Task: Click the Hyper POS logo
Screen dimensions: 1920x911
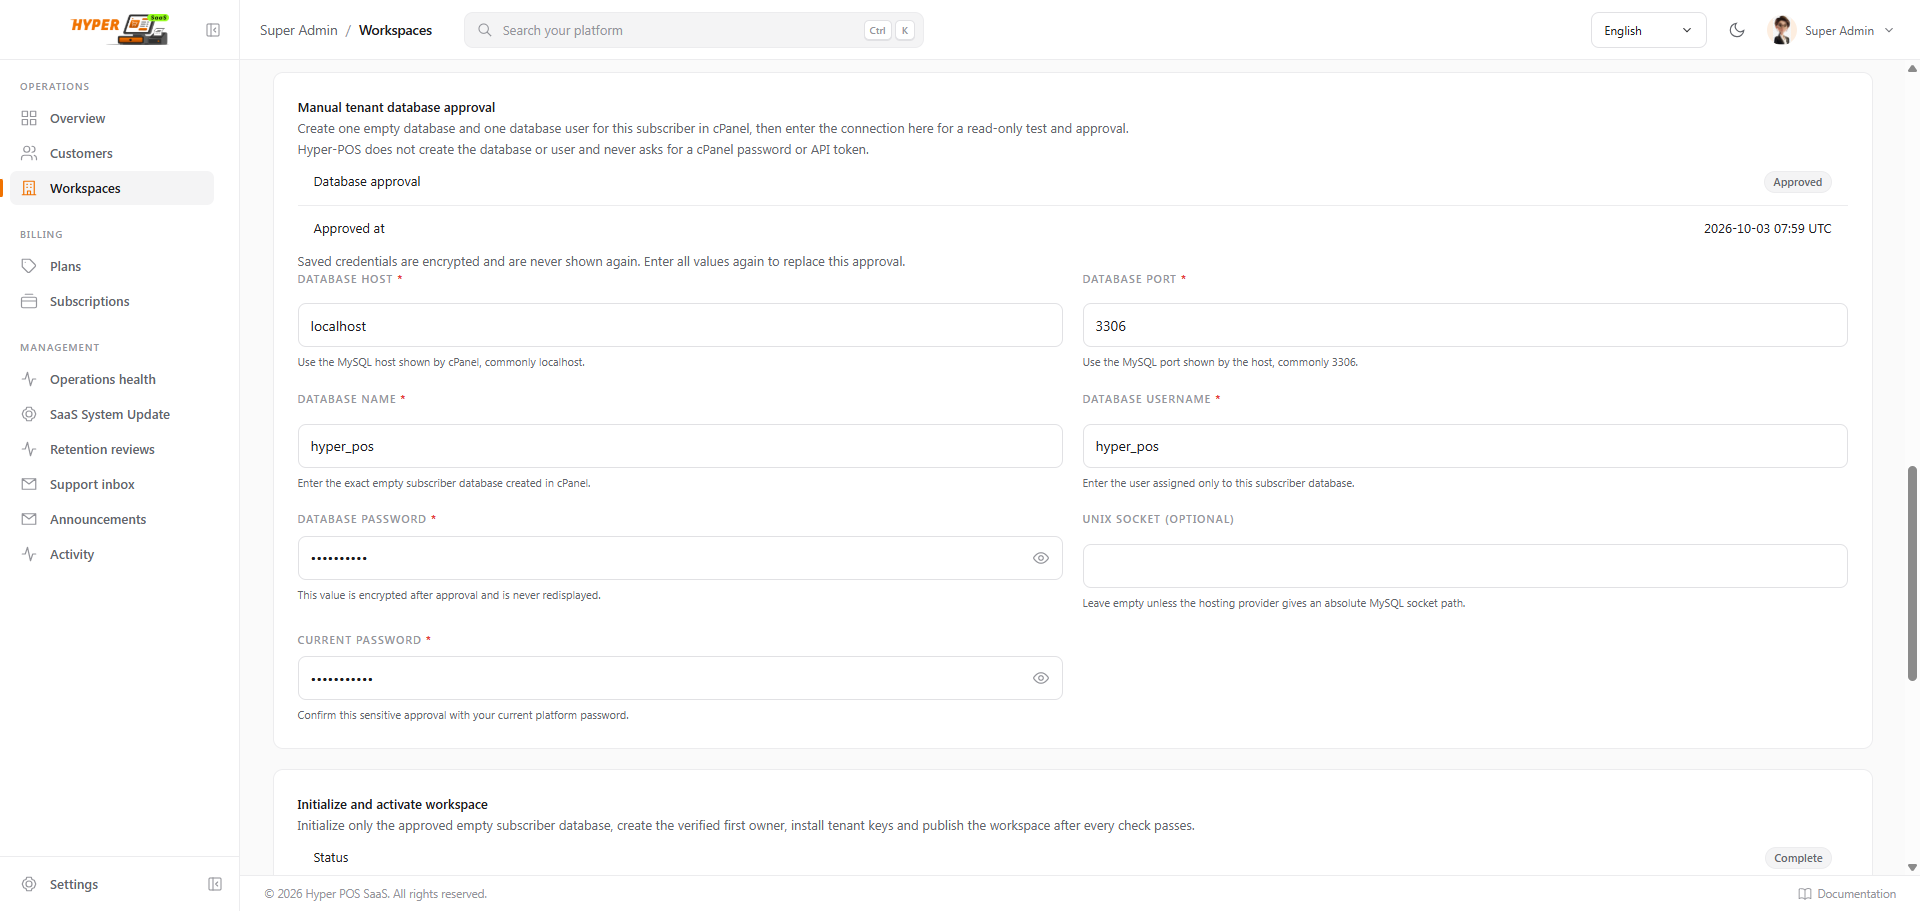Action: coord(120,29)
